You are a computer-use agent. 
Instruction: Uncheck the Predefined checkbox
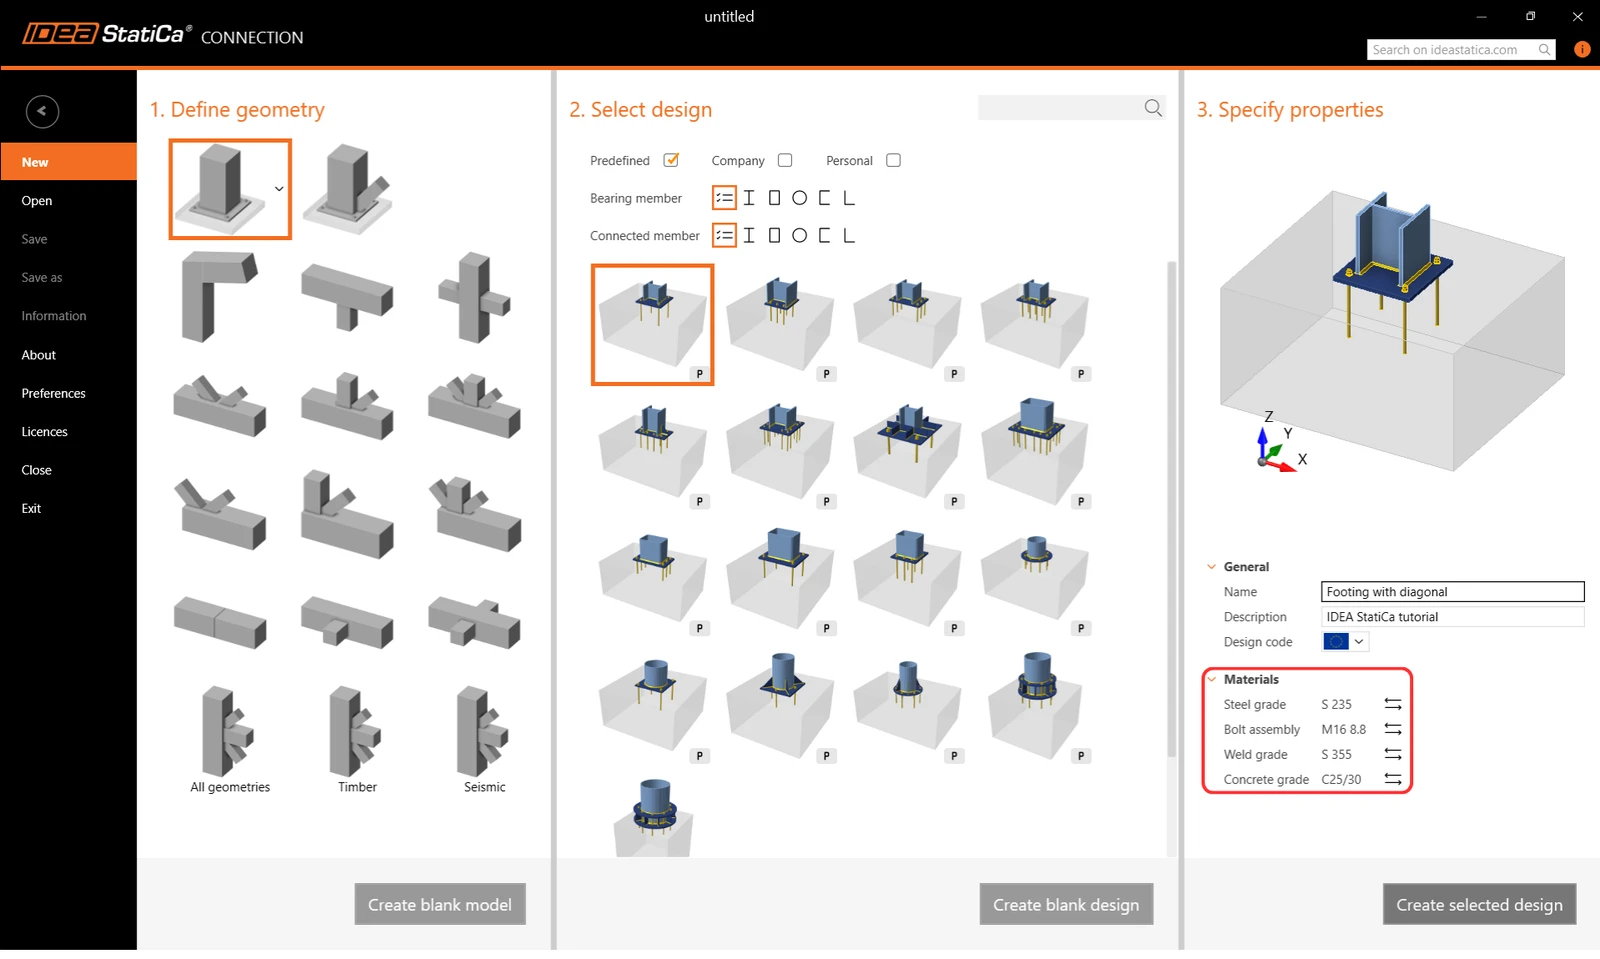pyautogui.click(x=671, y=160)
